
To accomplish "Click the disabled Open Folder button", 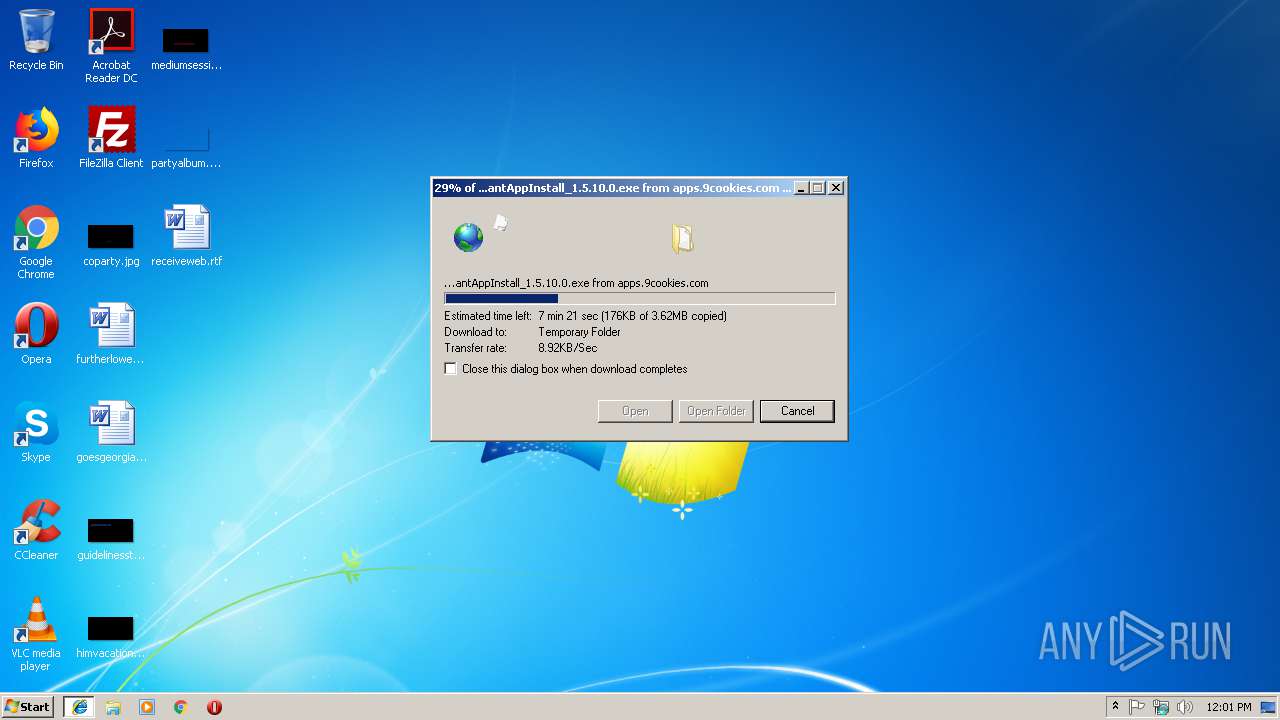I will click(716, 411).
